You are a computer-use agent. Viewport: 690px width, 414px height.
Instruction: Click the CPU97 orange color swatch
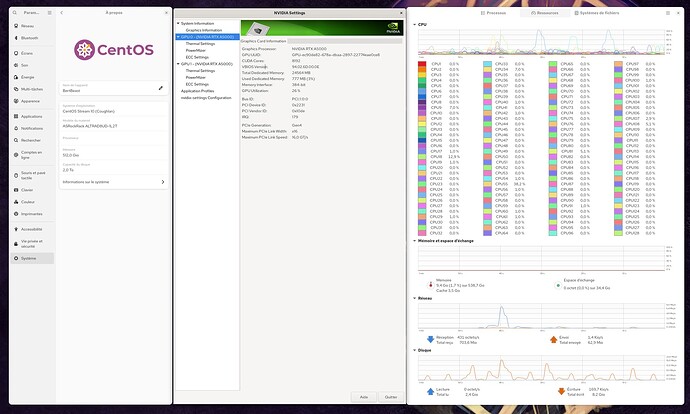[618, 64]
